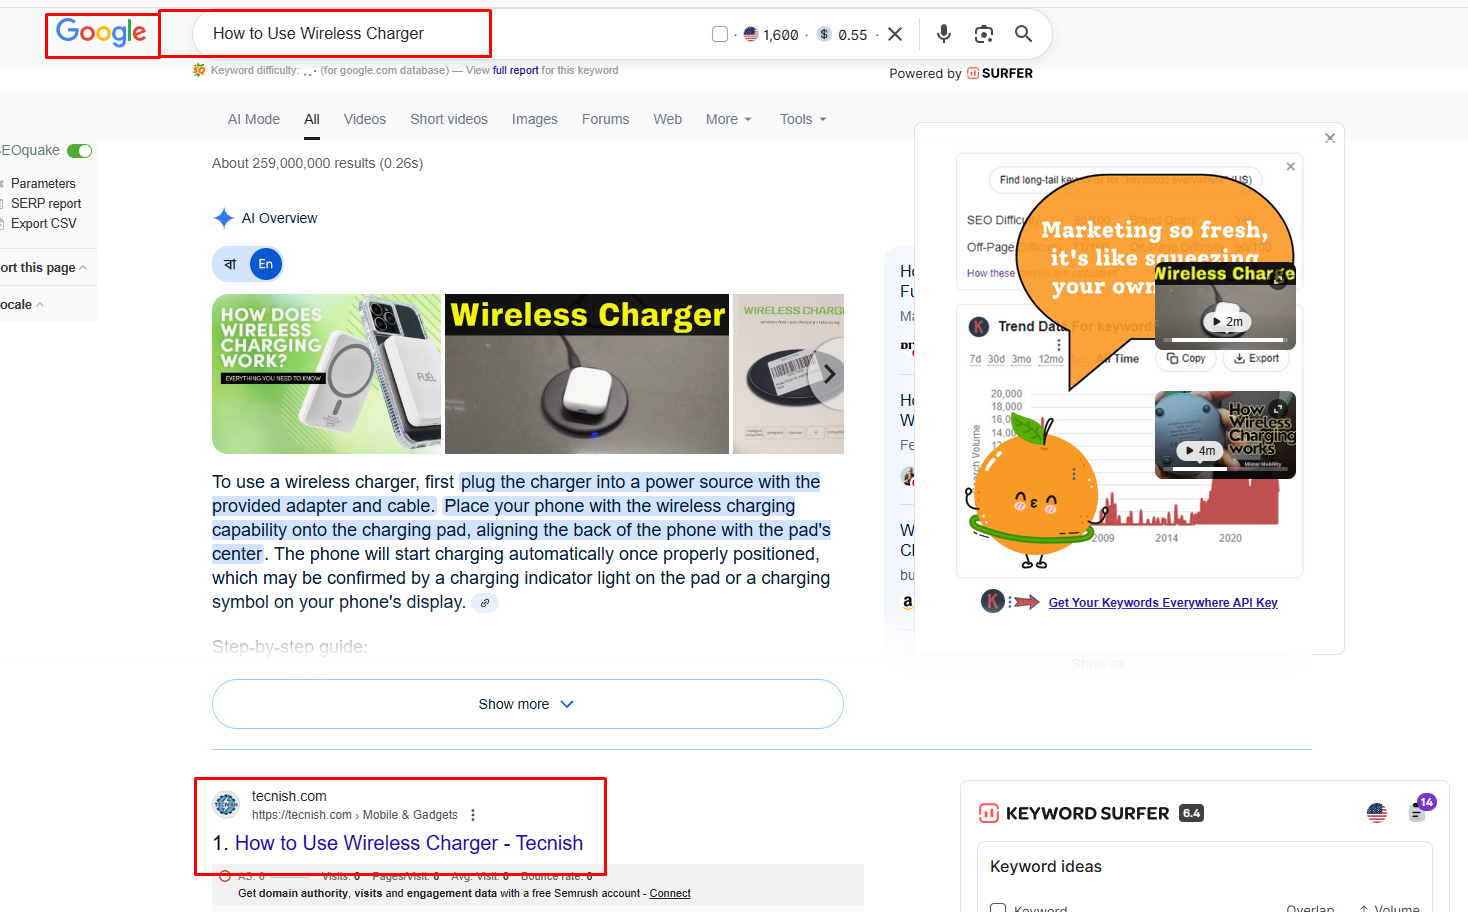Switch AI overview language to En

tap(265, 264)
